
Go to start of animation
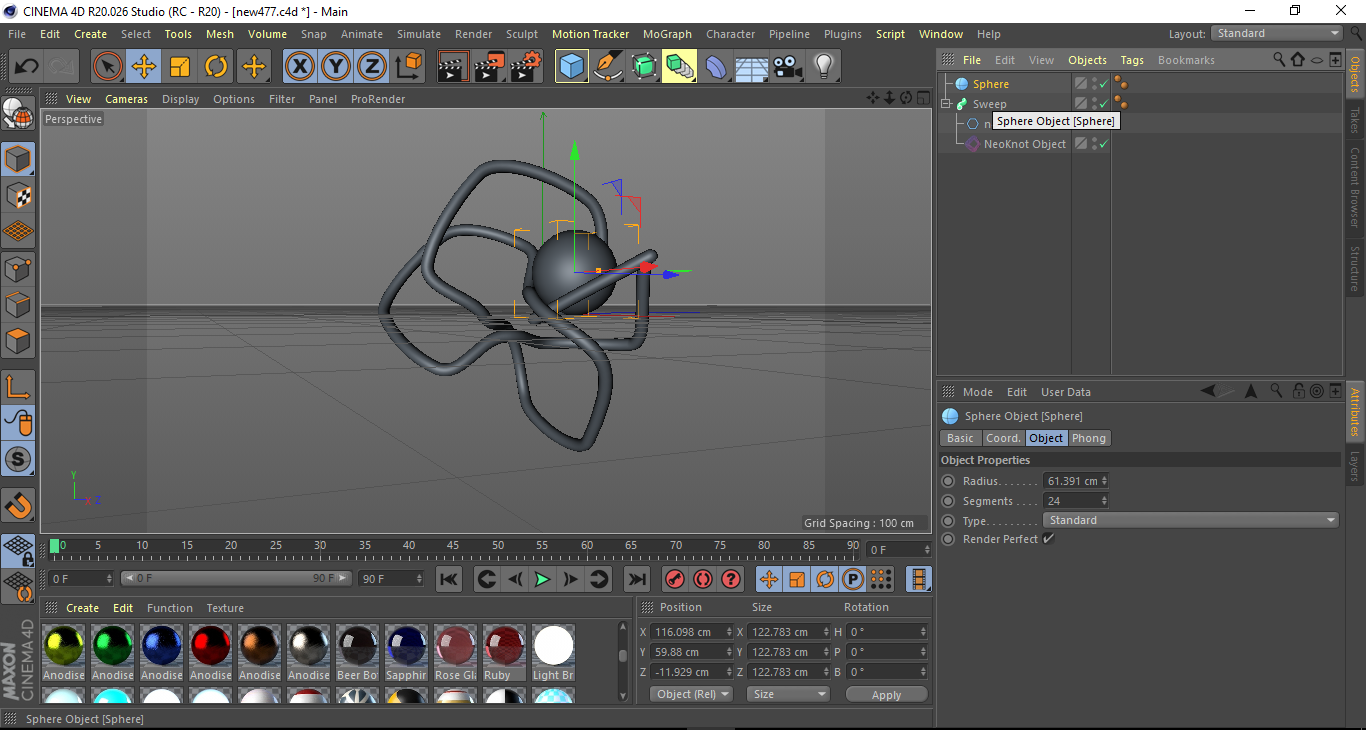click(x=449, y=579)
